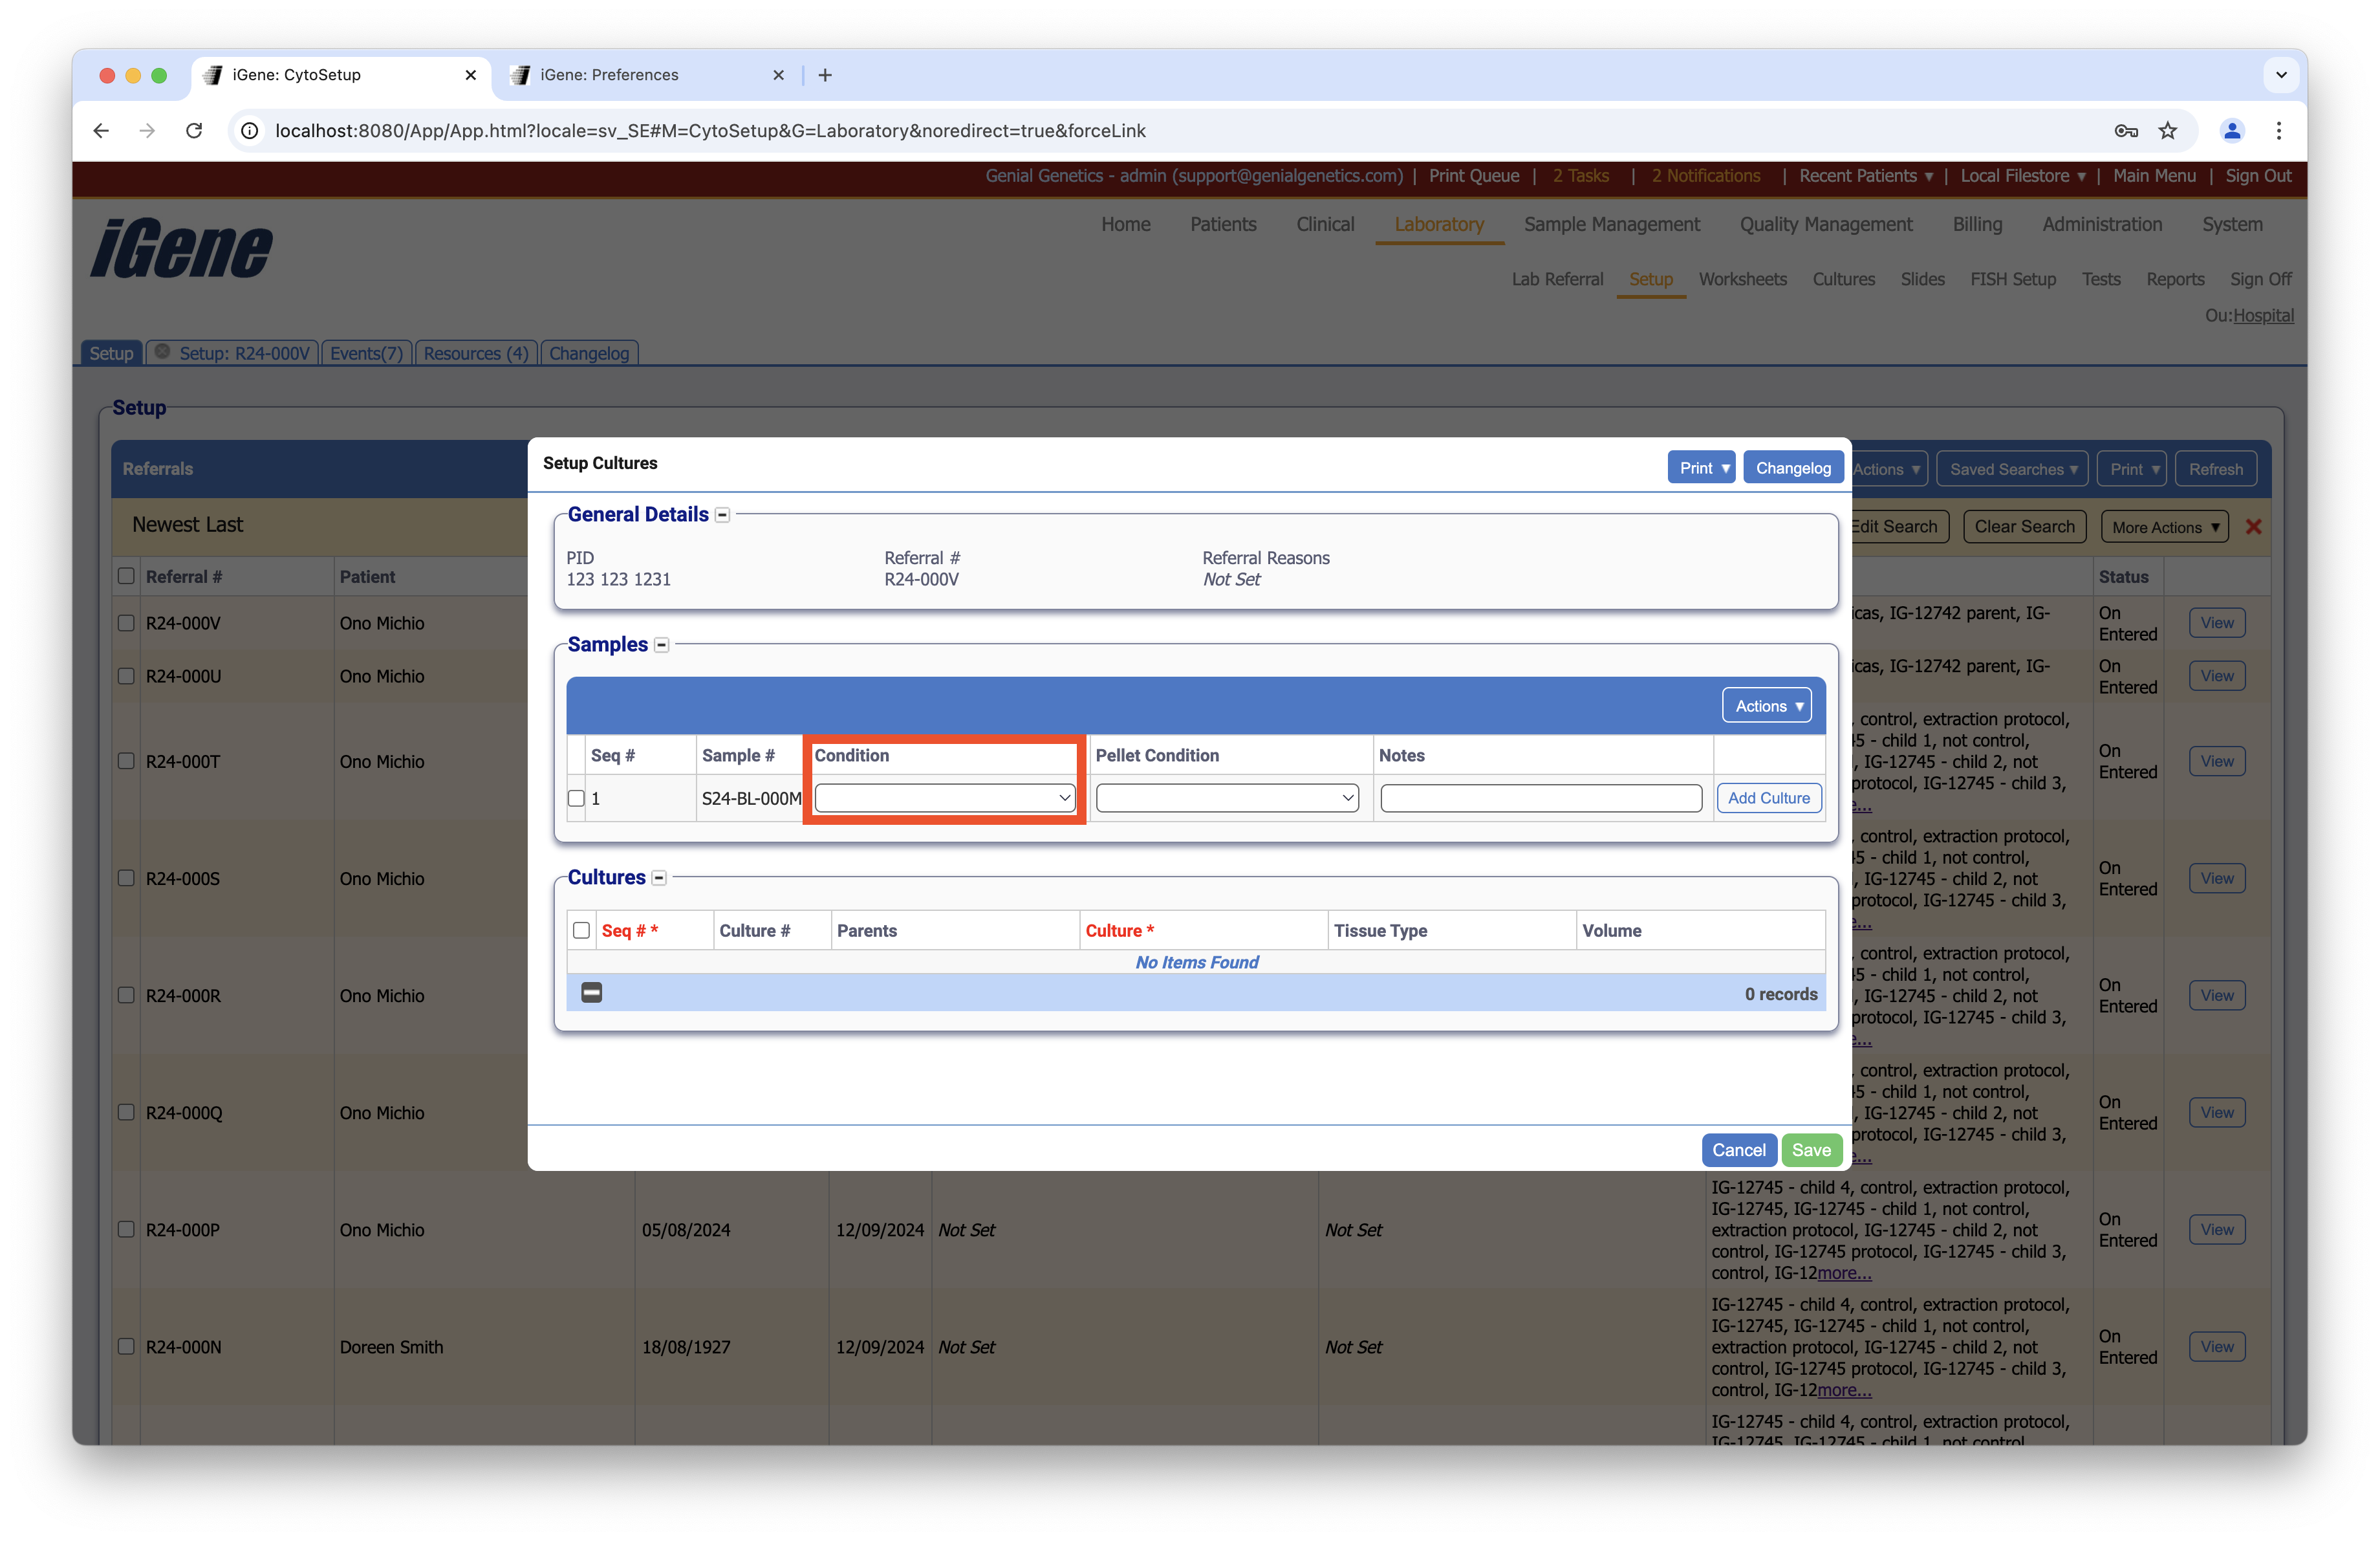Click the Add Culture button
This screenshot has width=2380, height=1541.
tap(1768, 798)
